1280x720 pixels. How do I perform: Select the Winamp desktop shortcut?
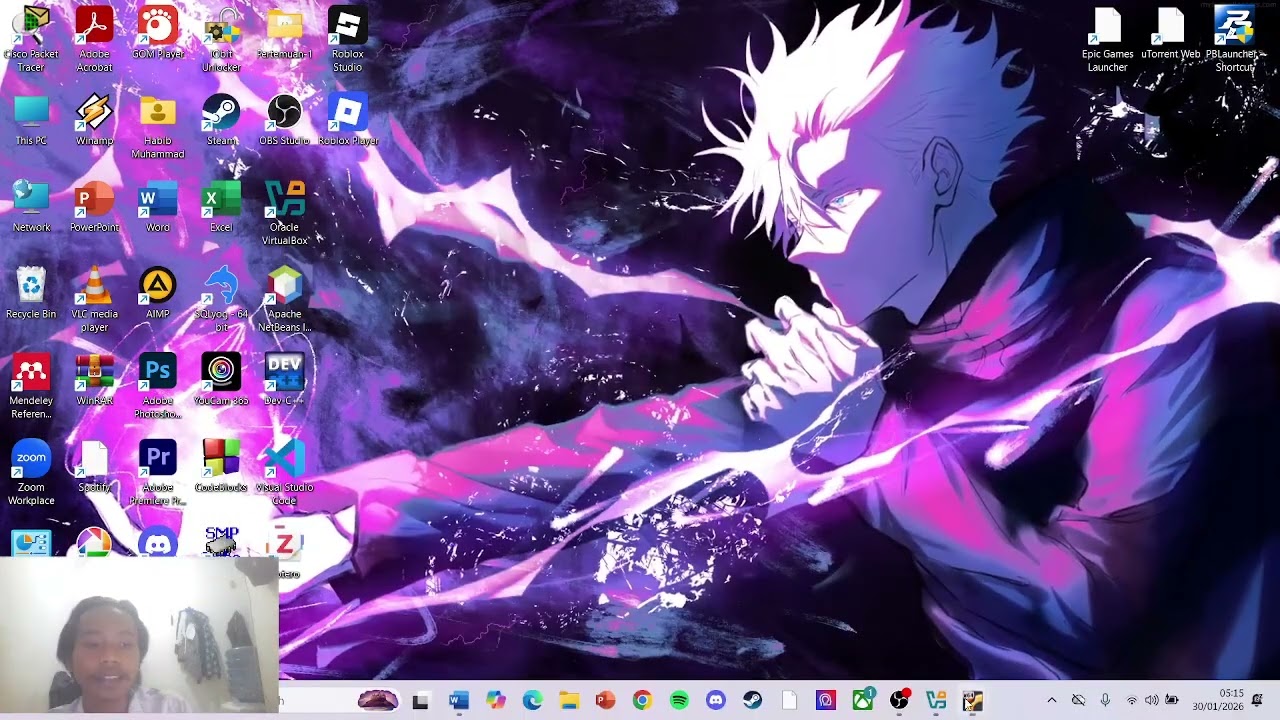(x=94, y=120)
